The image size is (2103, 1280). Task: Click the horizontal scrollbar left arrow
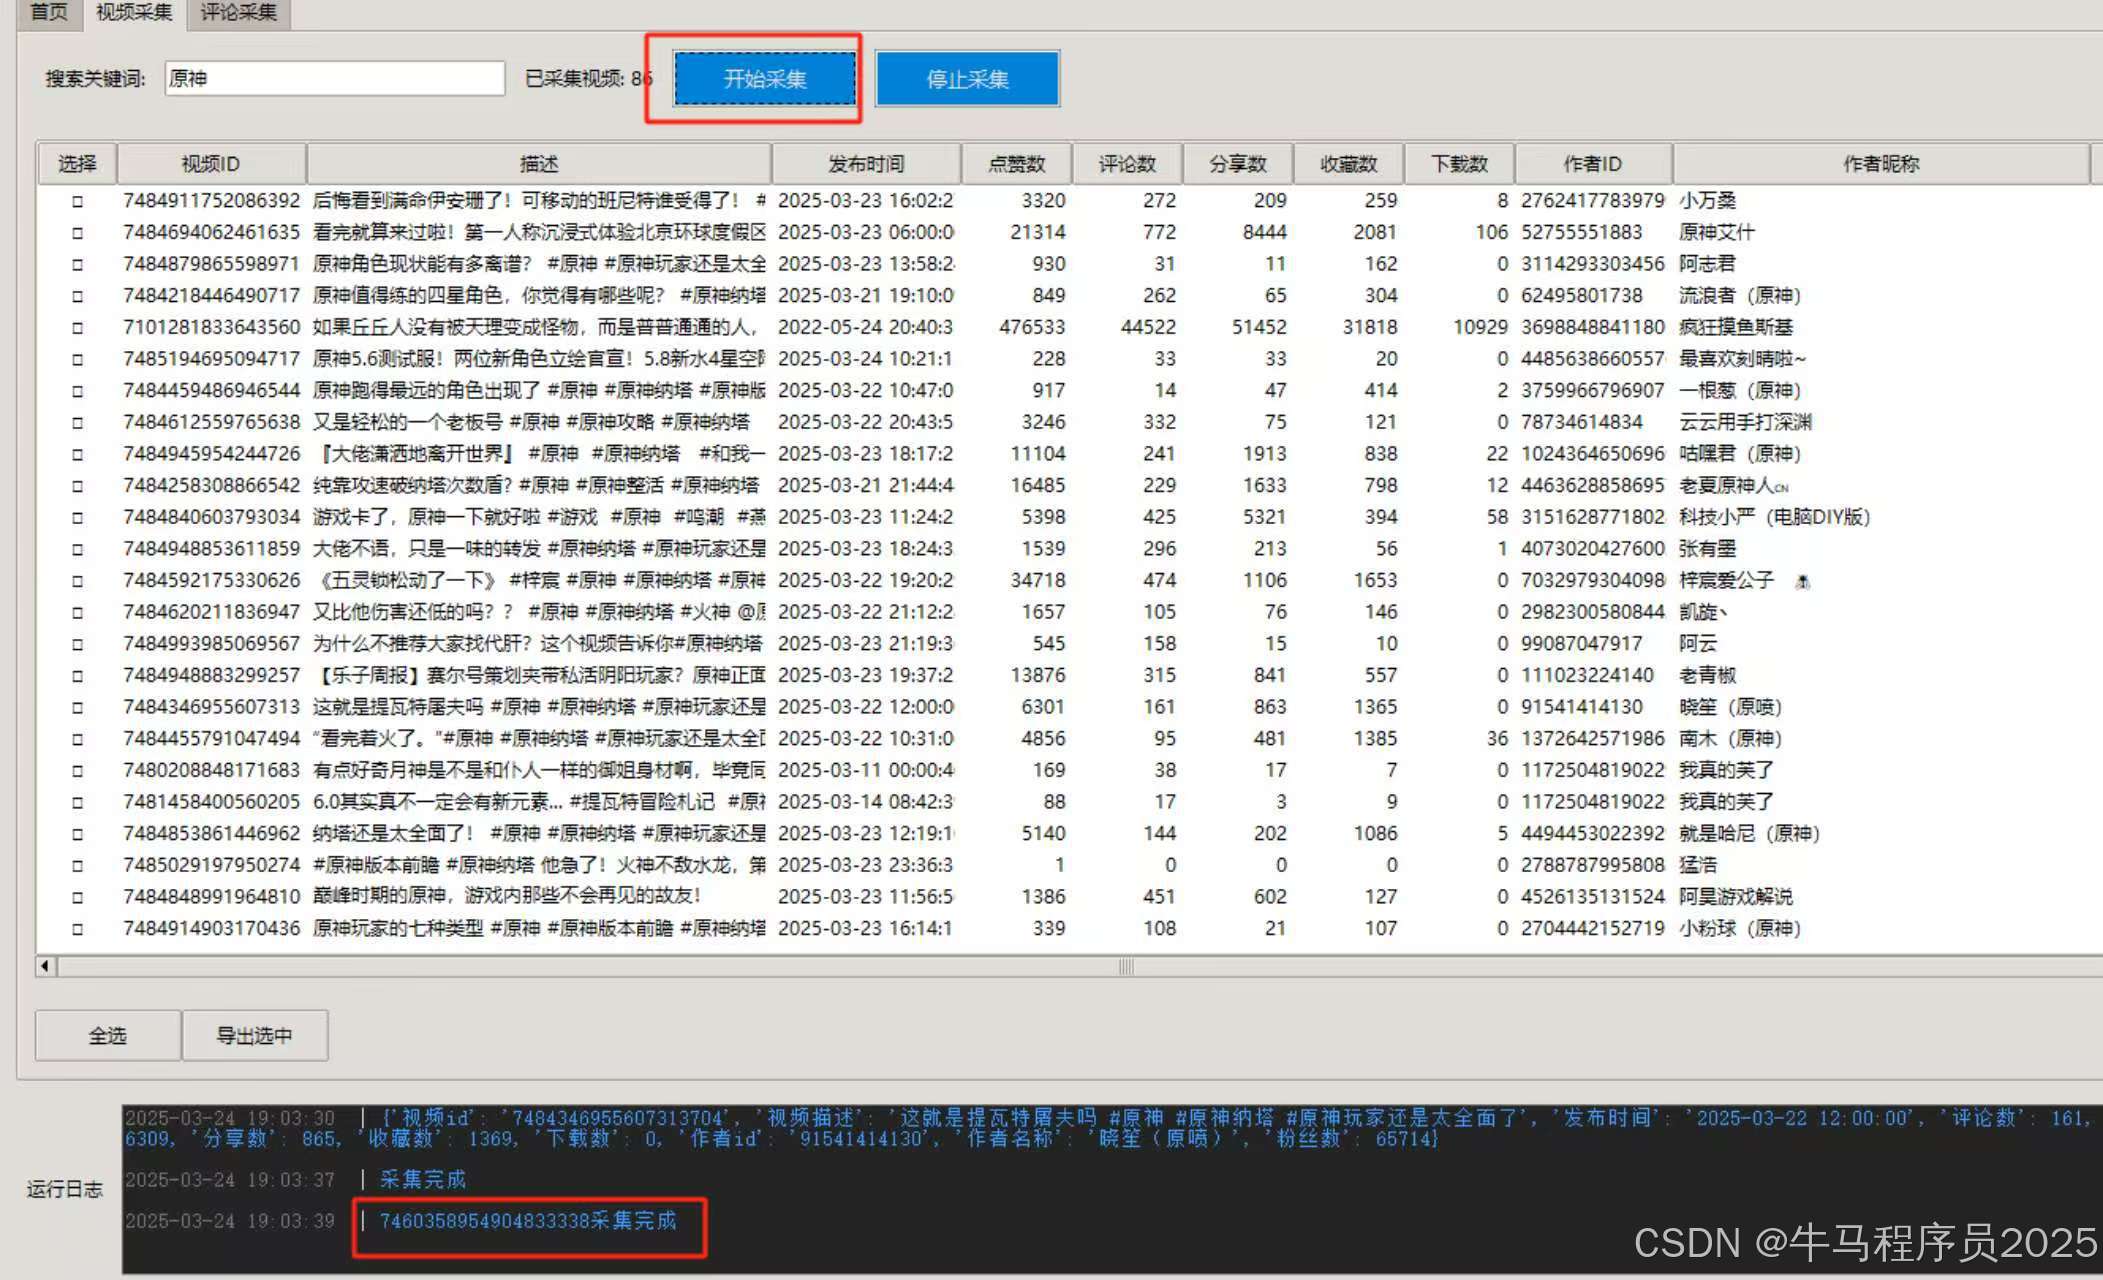tap(45, 966)
